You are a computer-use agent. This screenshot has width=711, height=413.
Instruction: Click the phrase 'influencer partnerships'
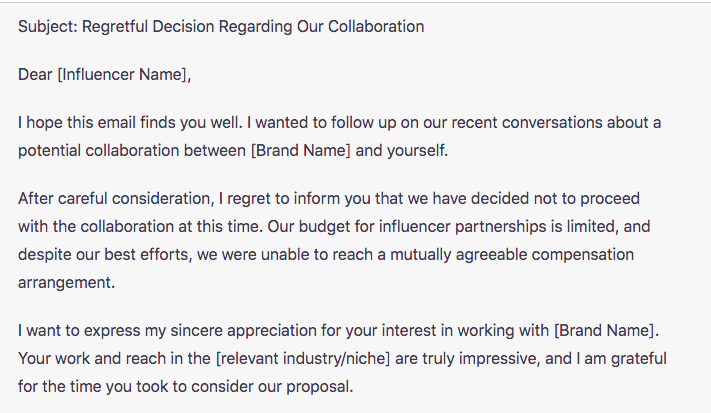(x=463, y=226)
